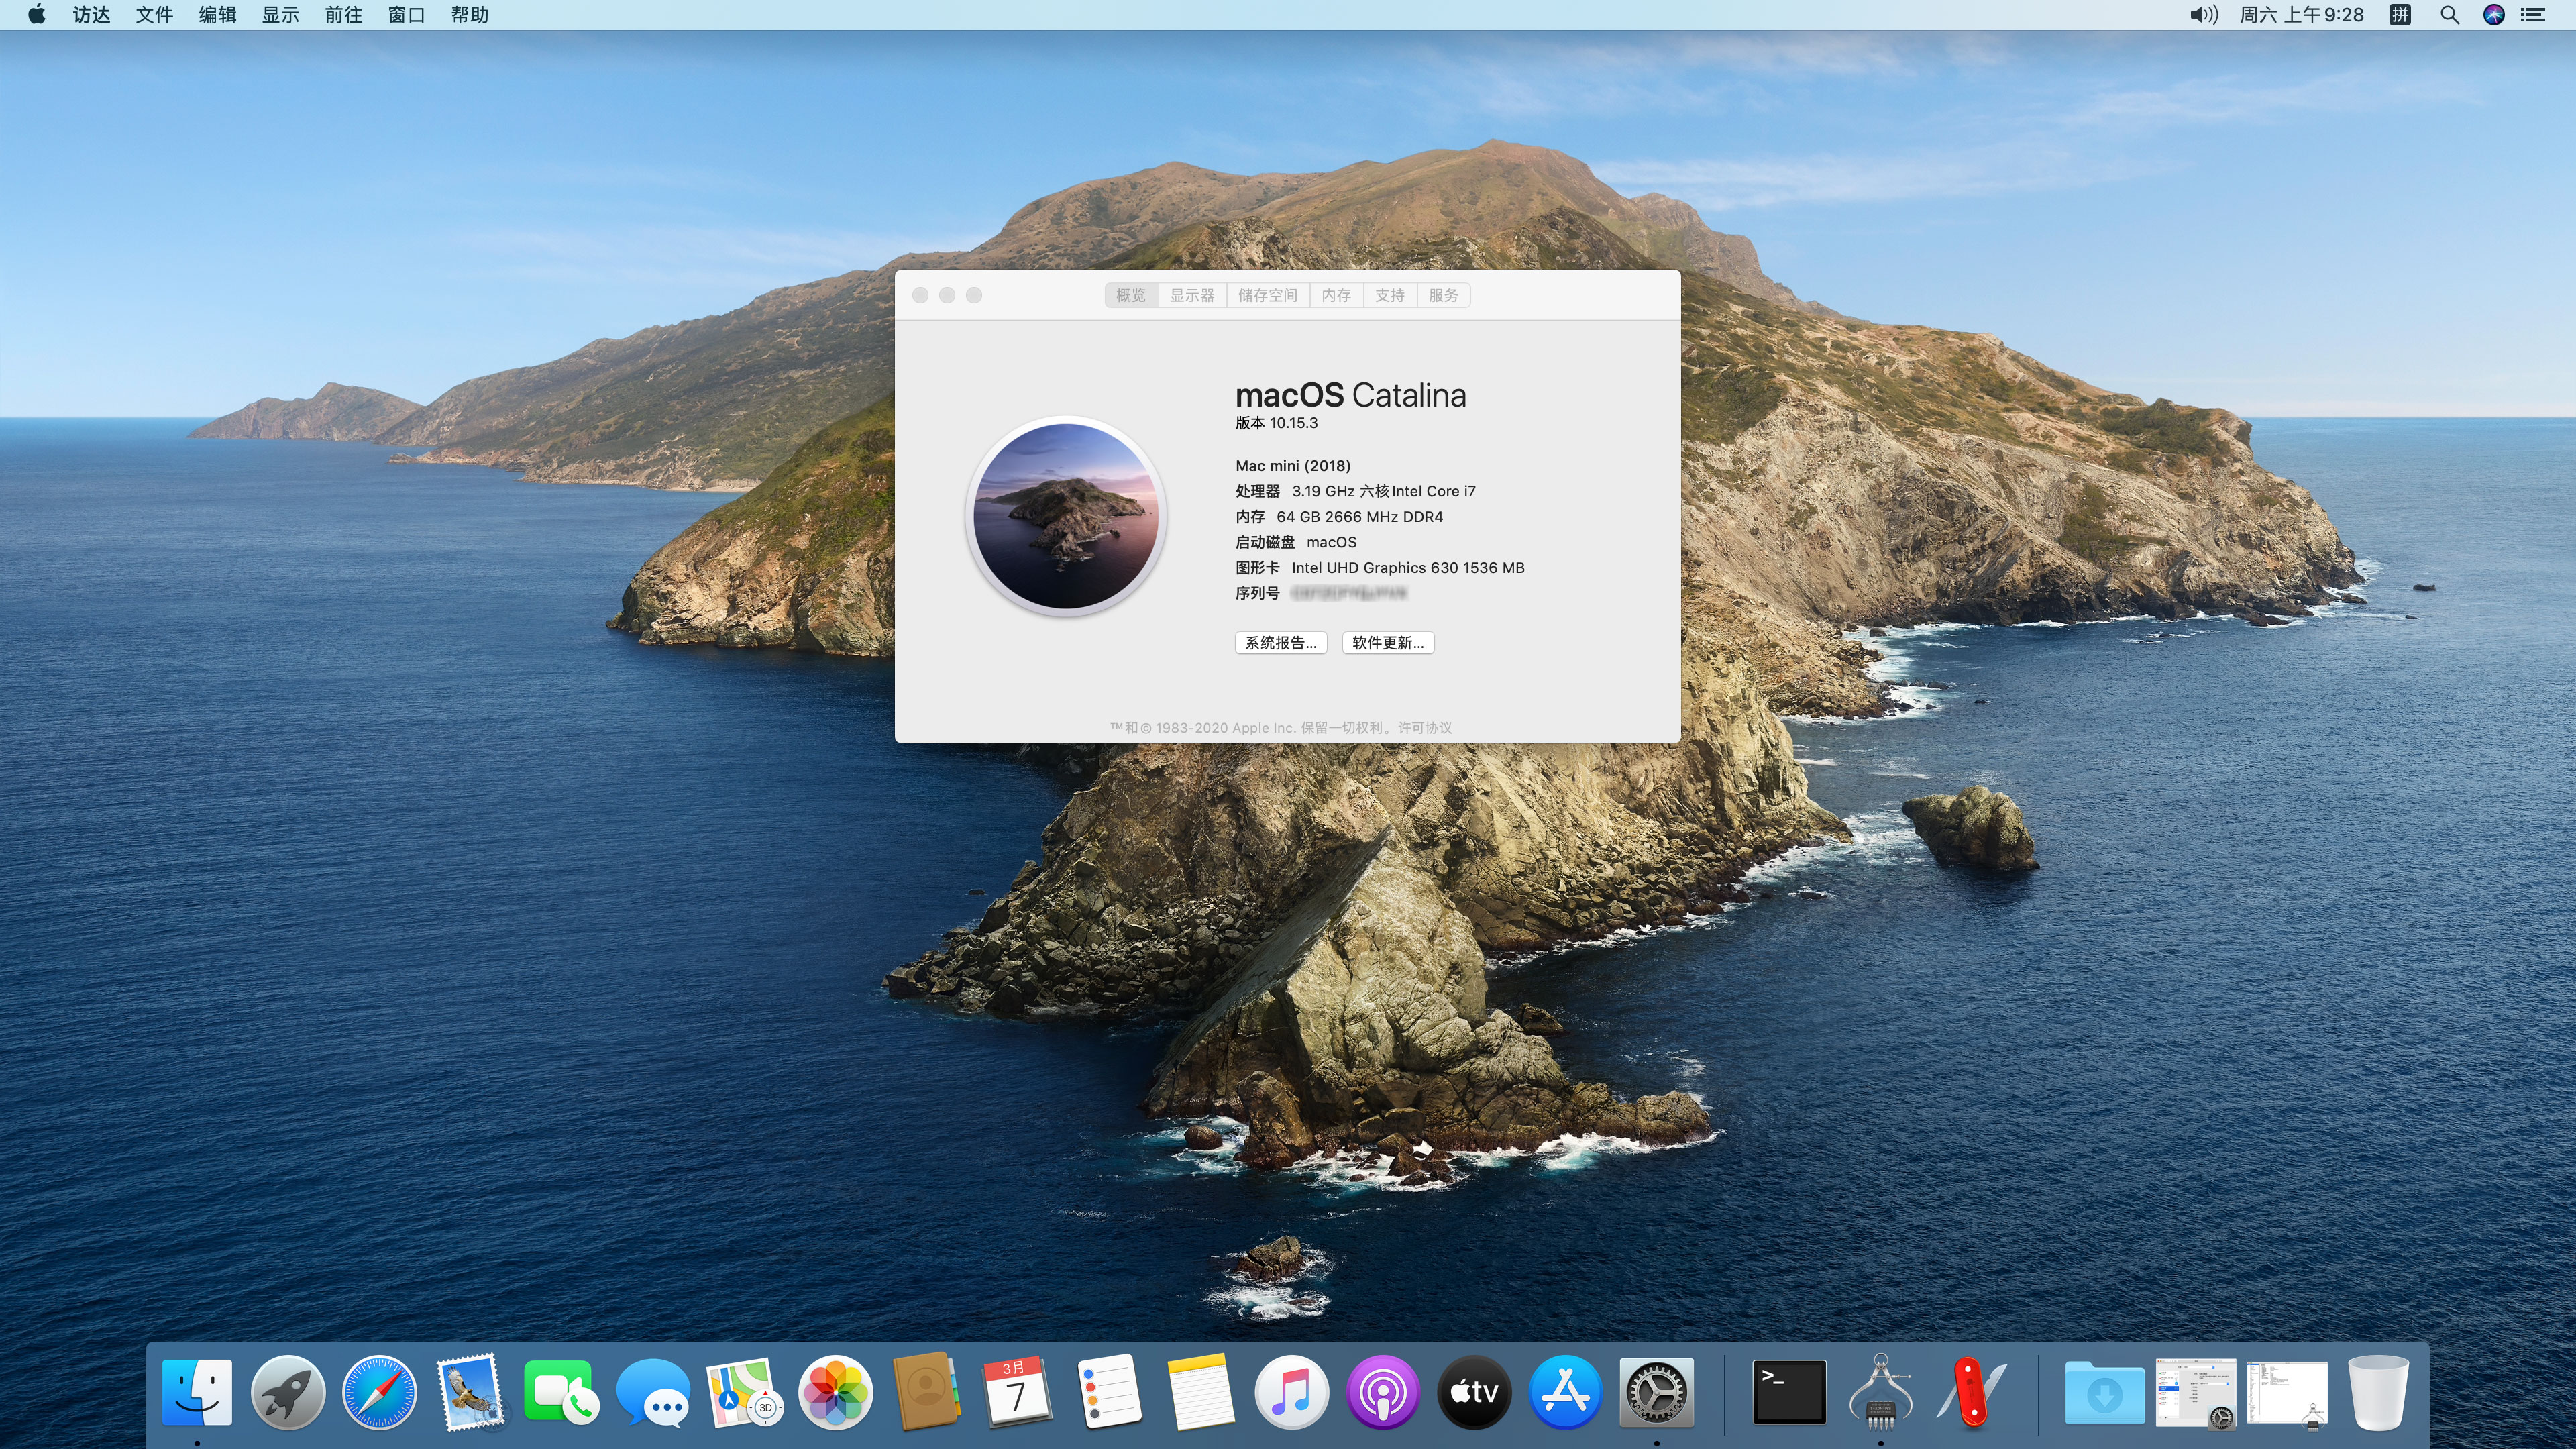This screenshot has width=2576, height=1449.
Task: Switch to the 支持 tab
Action: [x=1390, y=295]
